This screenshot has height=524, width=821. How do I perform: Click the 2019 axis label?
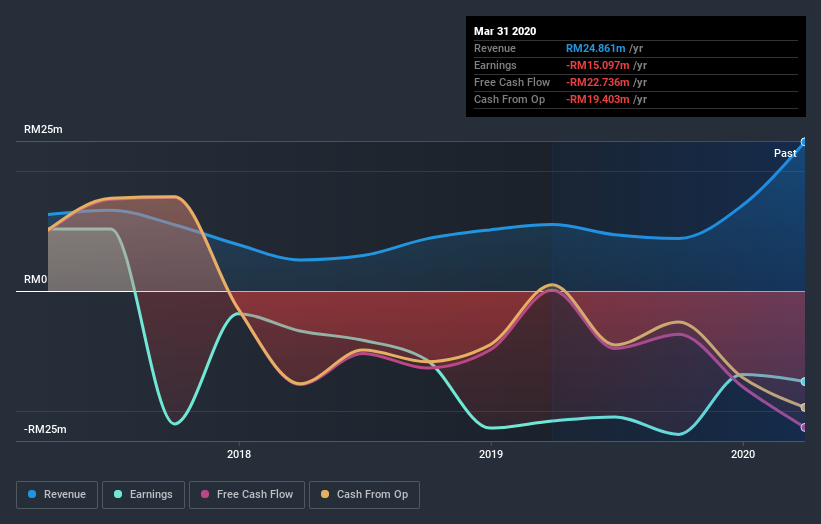tap(491, 454)
